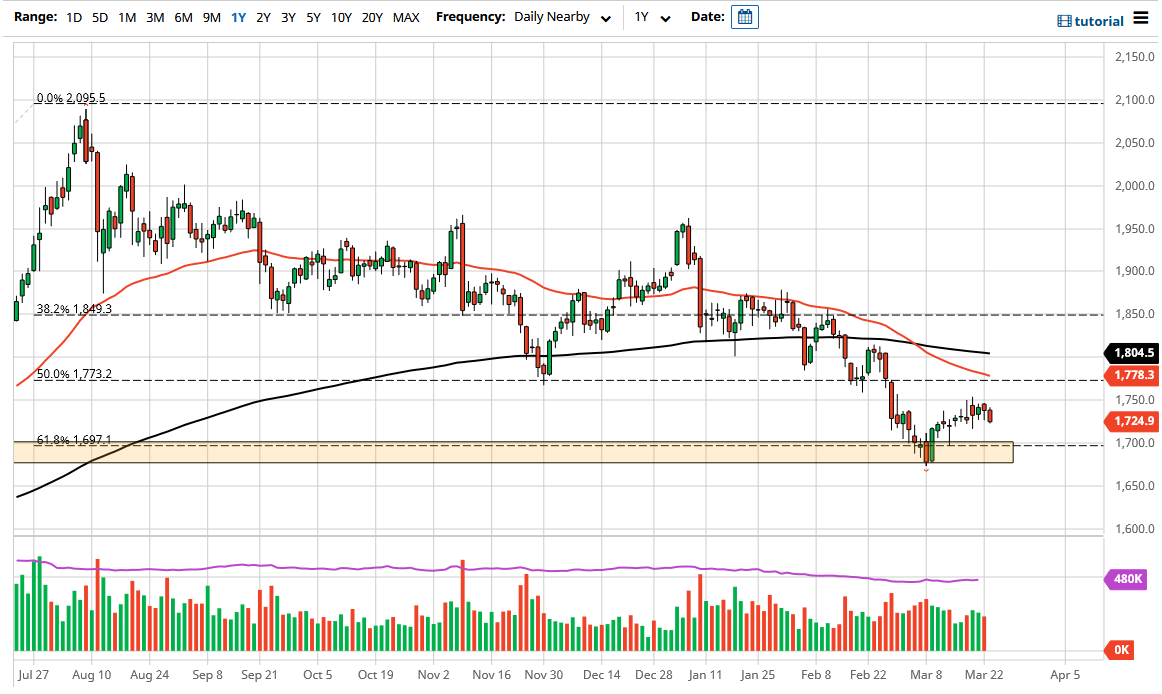Click the 1,650.0 price axis label

(x=1135, y=486)
